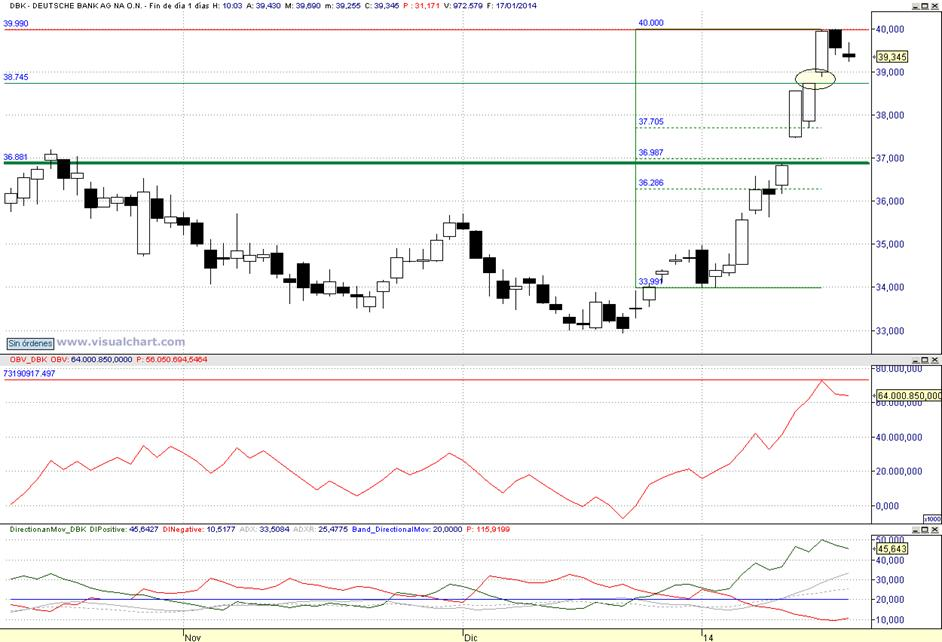942x642 pixels.
Task: Maximize the OBV_DBK indicator pane
Action: 925,360
